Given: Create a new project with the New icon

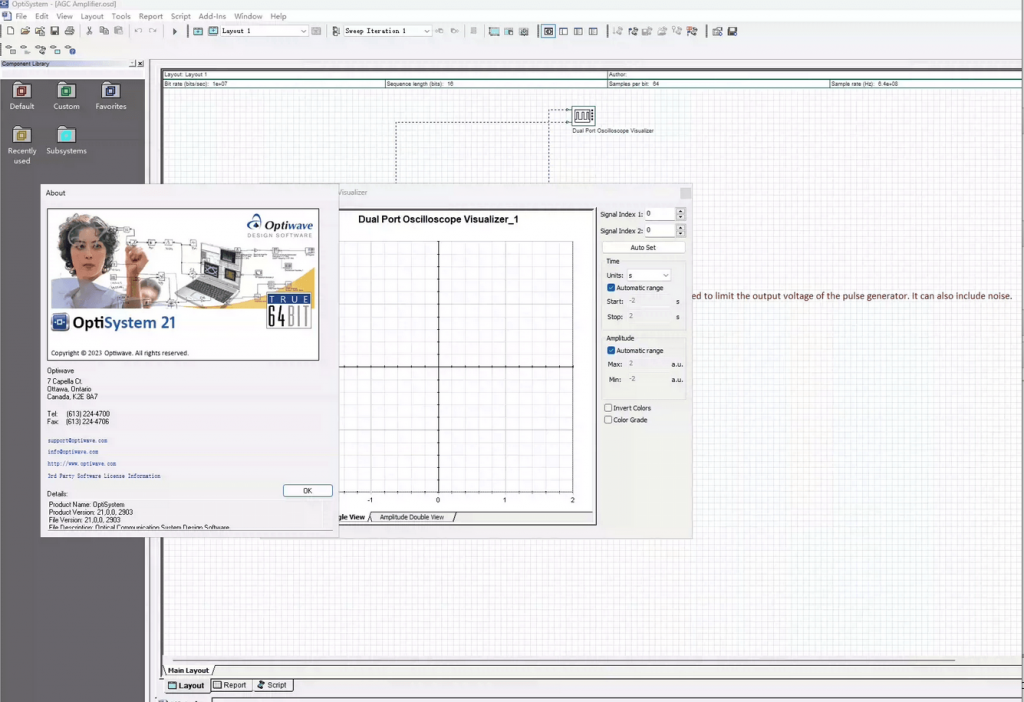Looking at the screenshot, I should (10, 31).
